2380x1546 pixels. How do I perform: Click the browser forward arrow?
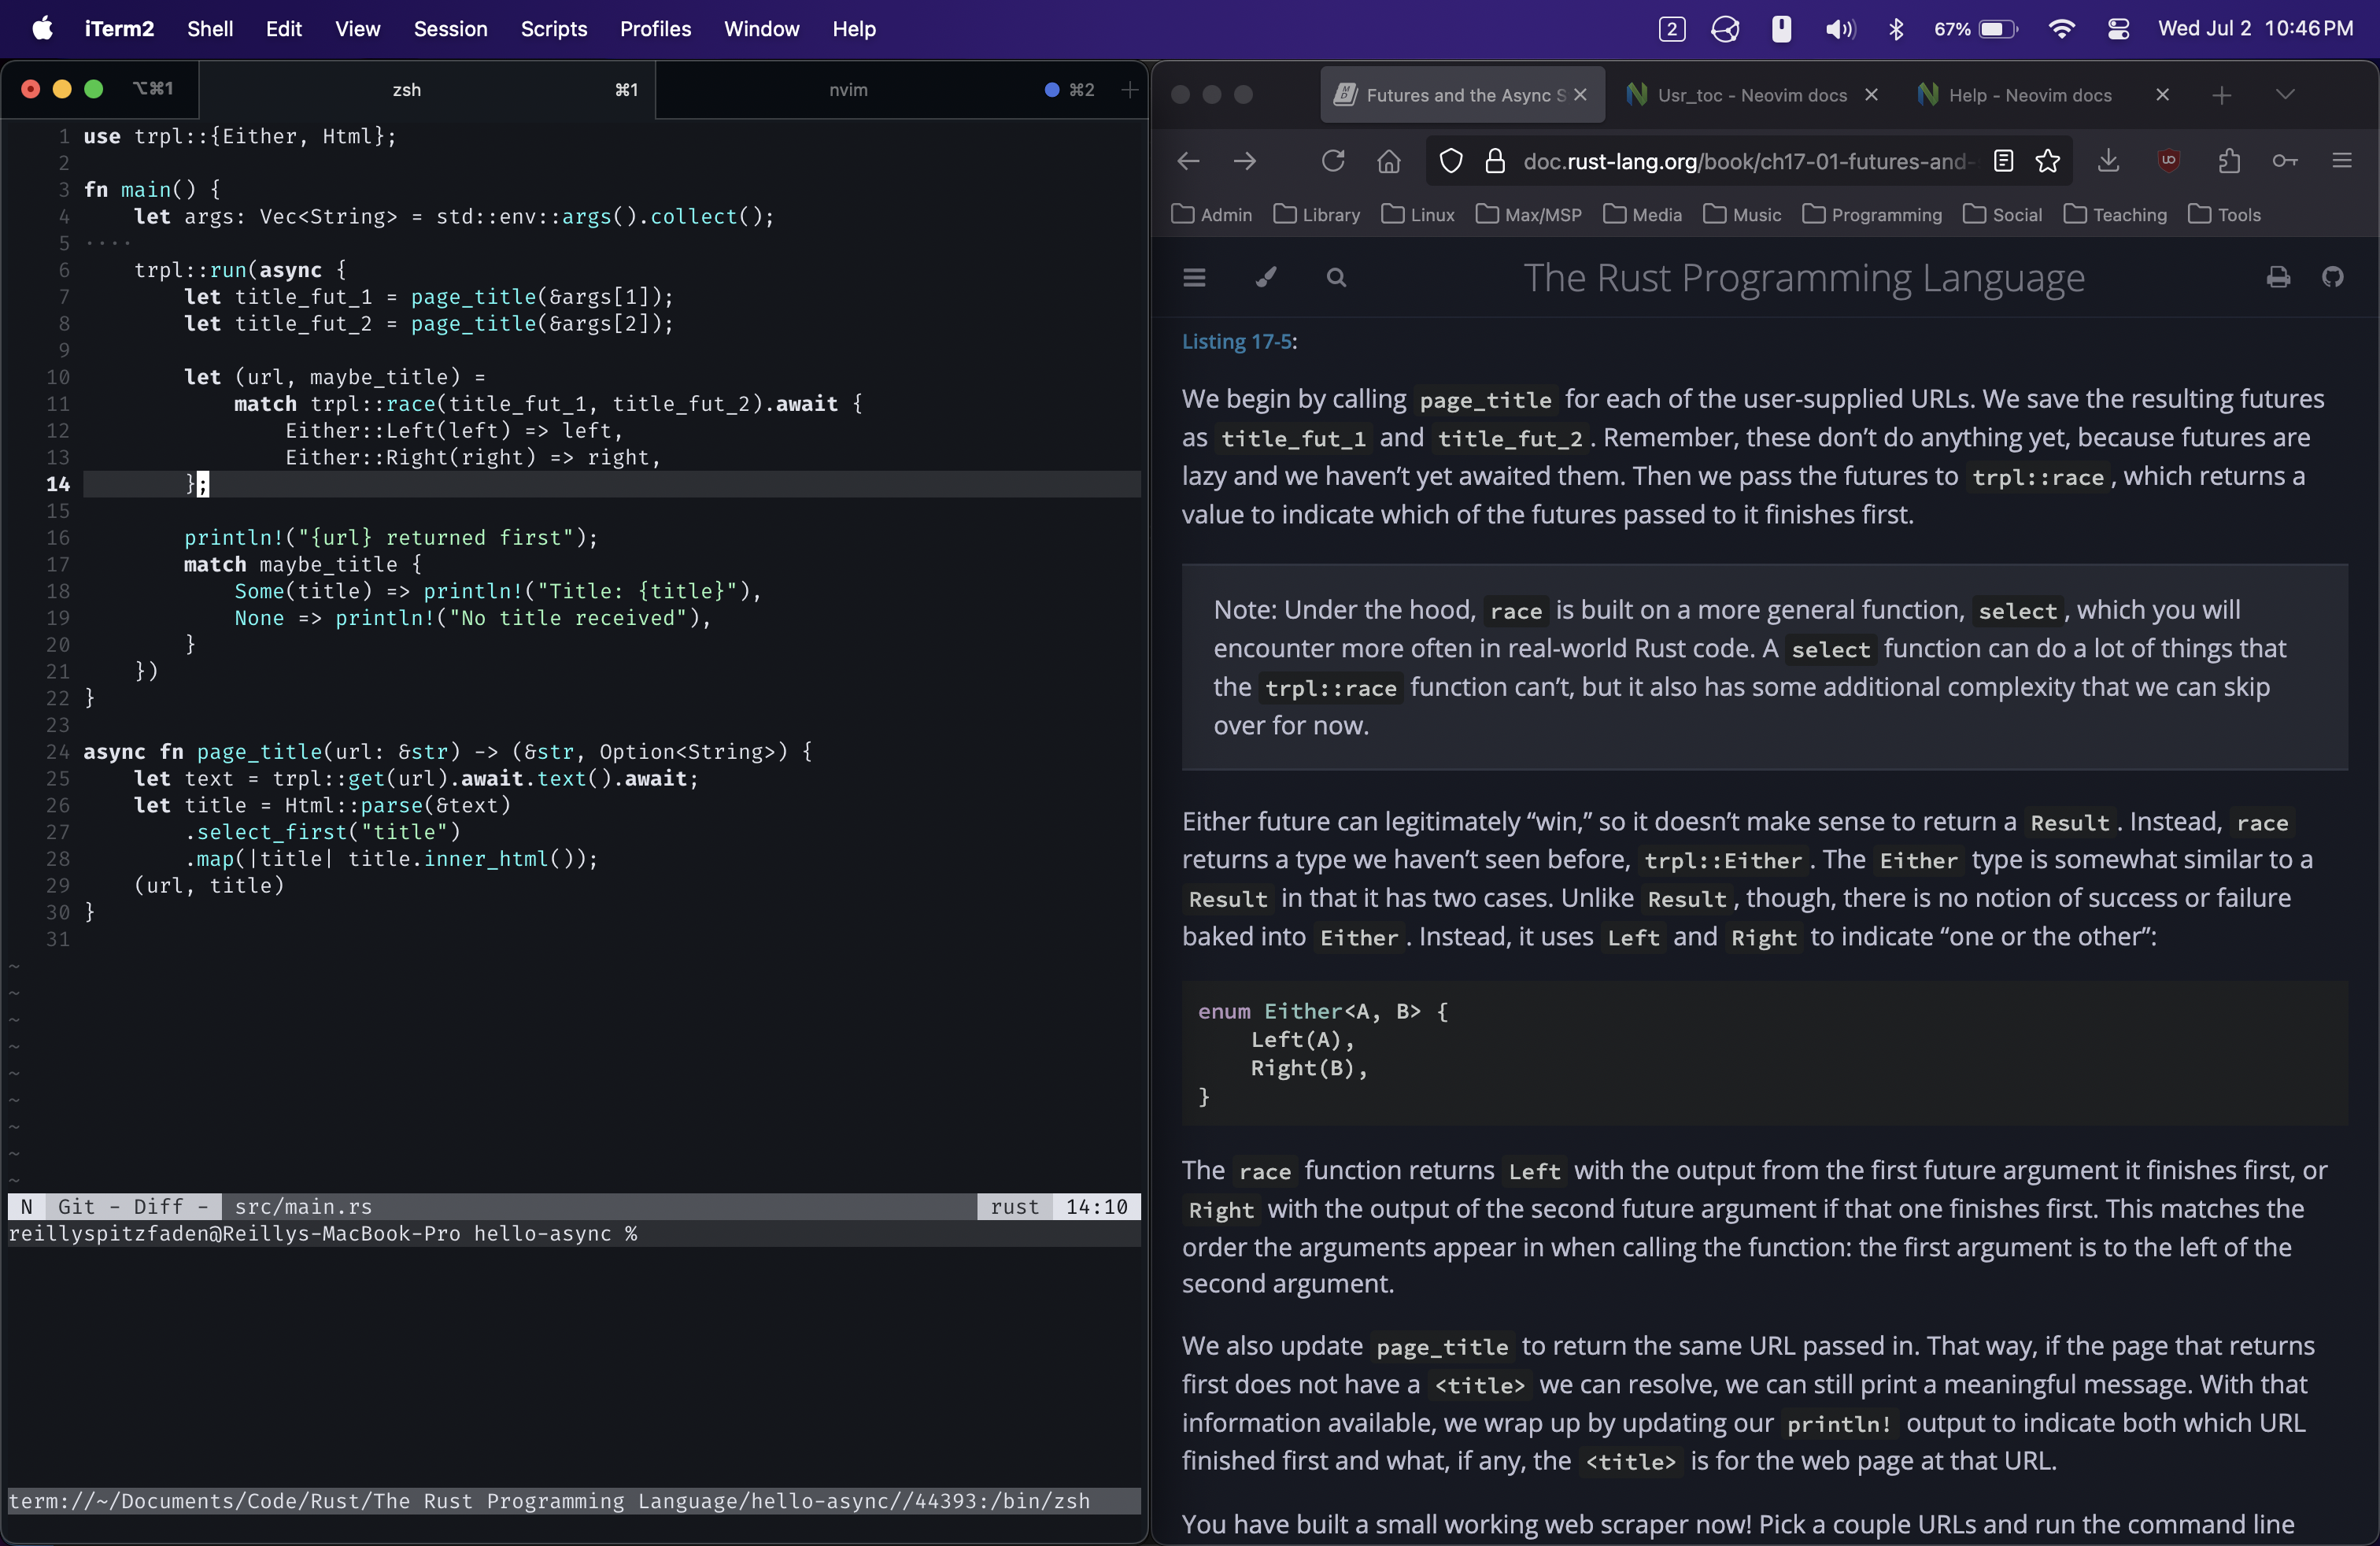click(x=1245, y=161)
